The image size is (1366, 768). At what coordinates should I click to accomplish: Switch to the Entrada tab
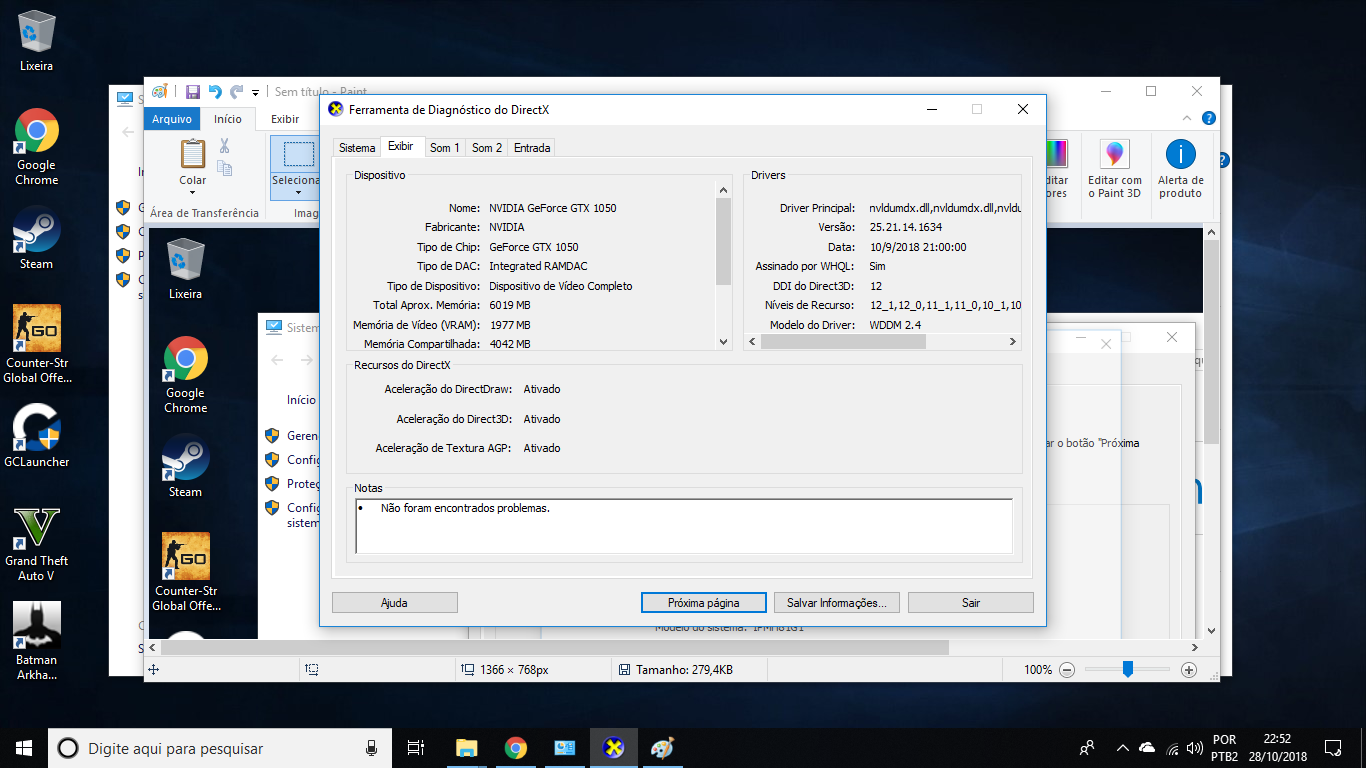tap(532, 147)
